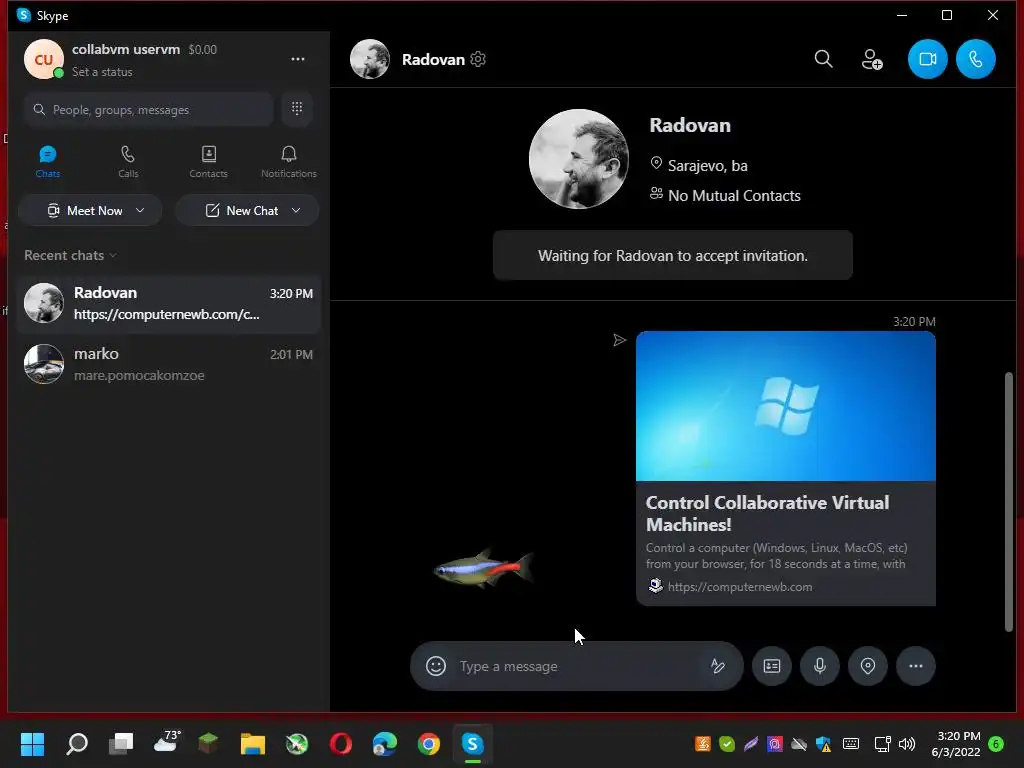Open Task View on taskbar
The image size is (1024, 768).
(121, 744)
